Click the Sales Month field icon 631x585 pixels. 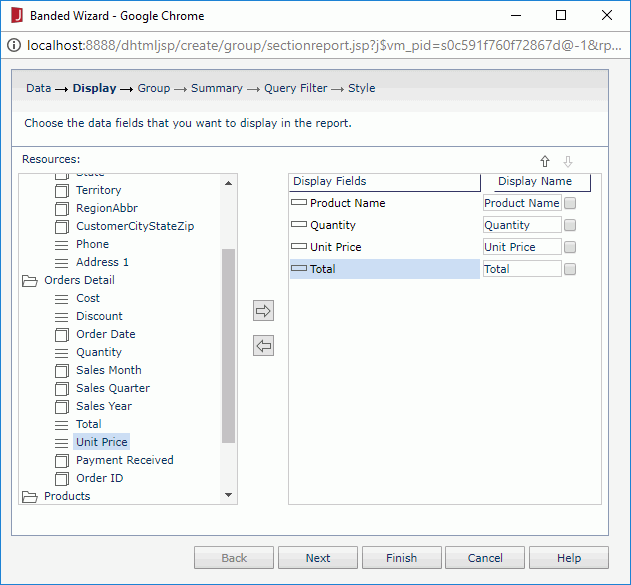click(x=62, y=371)
